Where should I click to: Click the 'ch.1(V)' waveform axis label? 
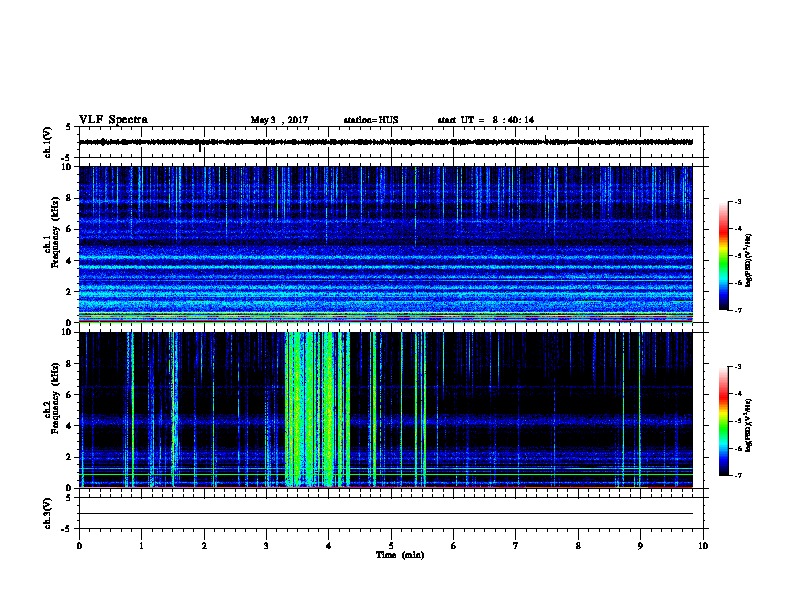[48, 142]
